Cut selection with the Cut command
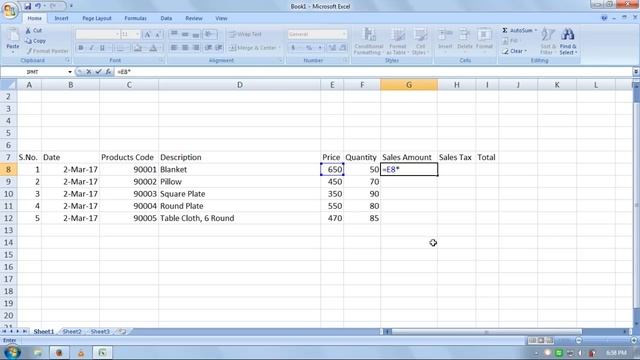Screen dimensions: 640x360 tap(33, 31)
